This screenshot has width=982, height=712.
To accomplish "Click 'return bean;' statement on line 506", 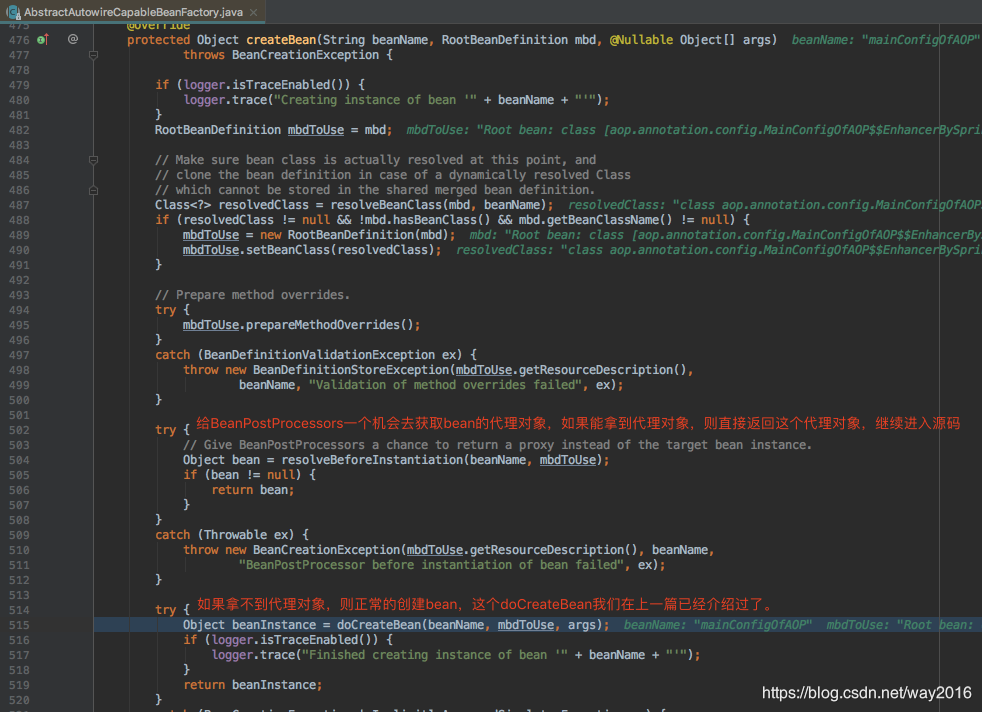I will coord(252,490).
